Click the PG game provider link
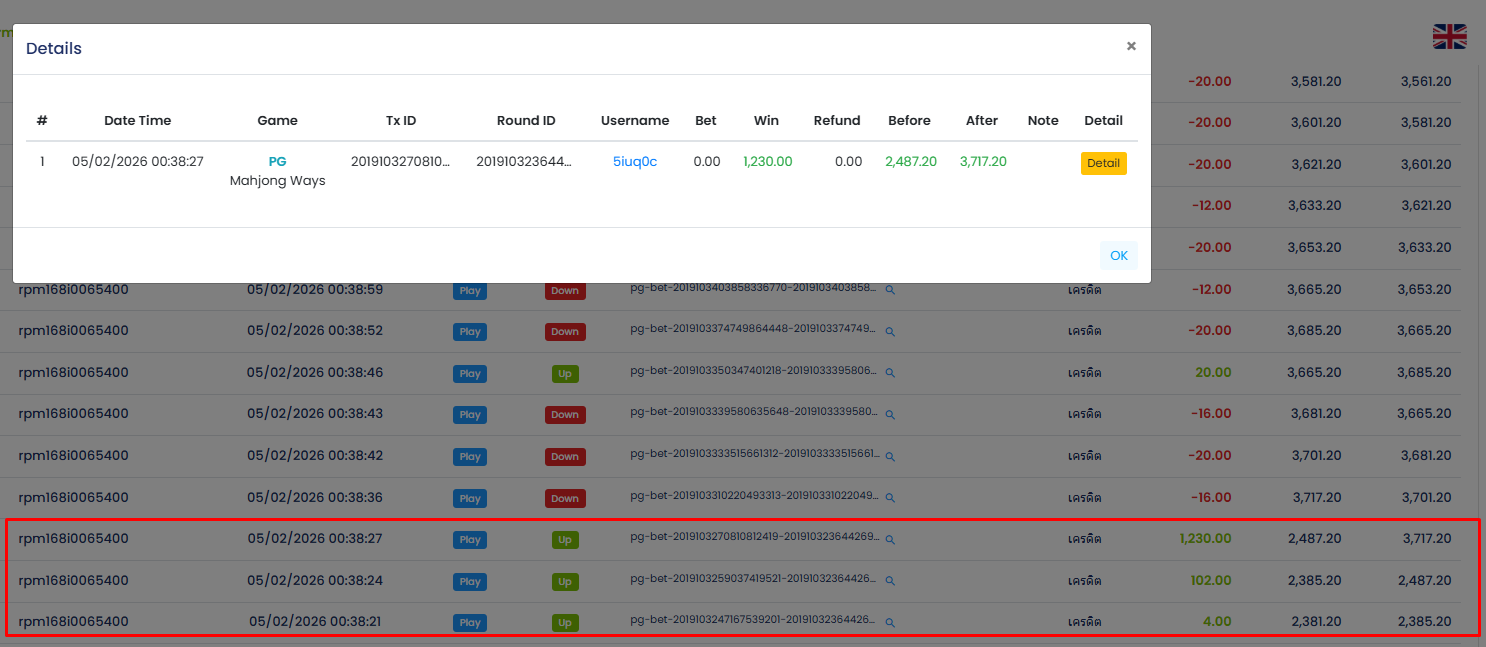Image resolution: width=1486 pixels, height=647 pixels. click(x=277, y=162)
